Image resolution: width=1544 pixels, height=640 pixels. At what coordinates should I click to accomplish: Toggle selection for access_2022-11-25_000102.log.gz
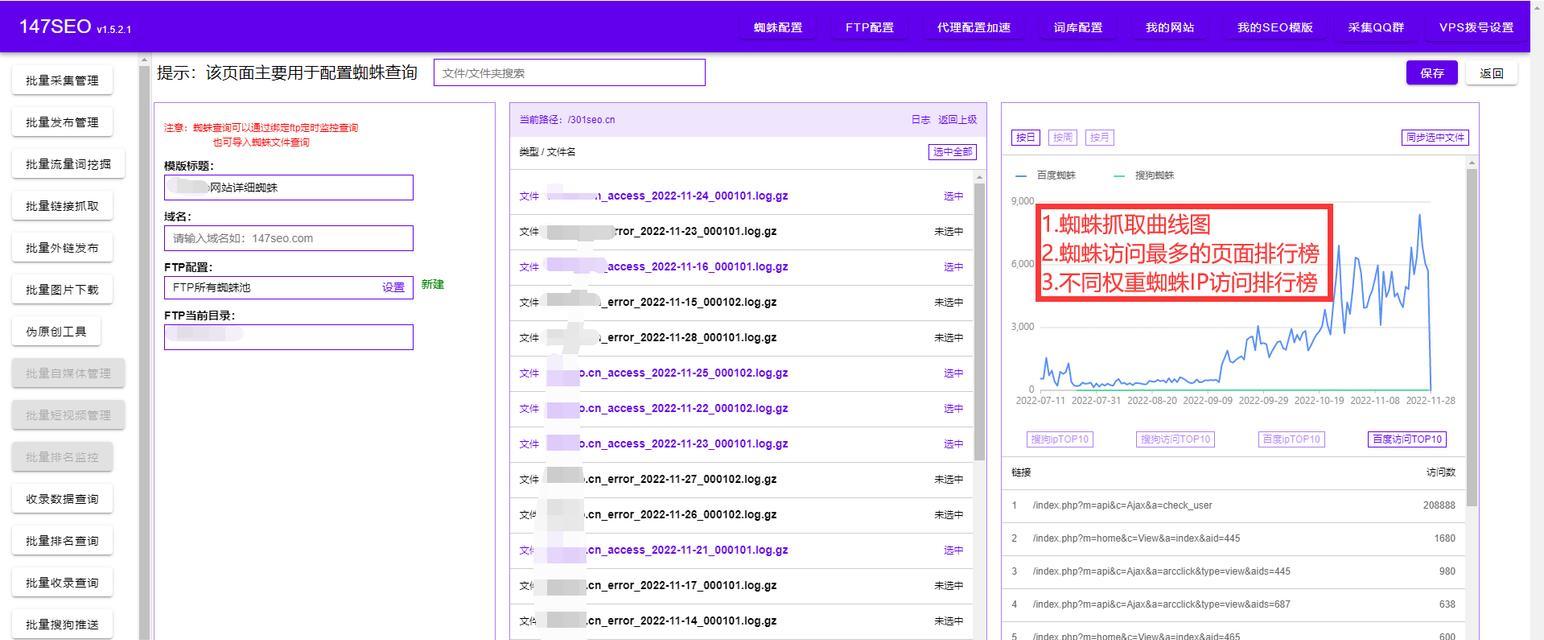point(953,373)
